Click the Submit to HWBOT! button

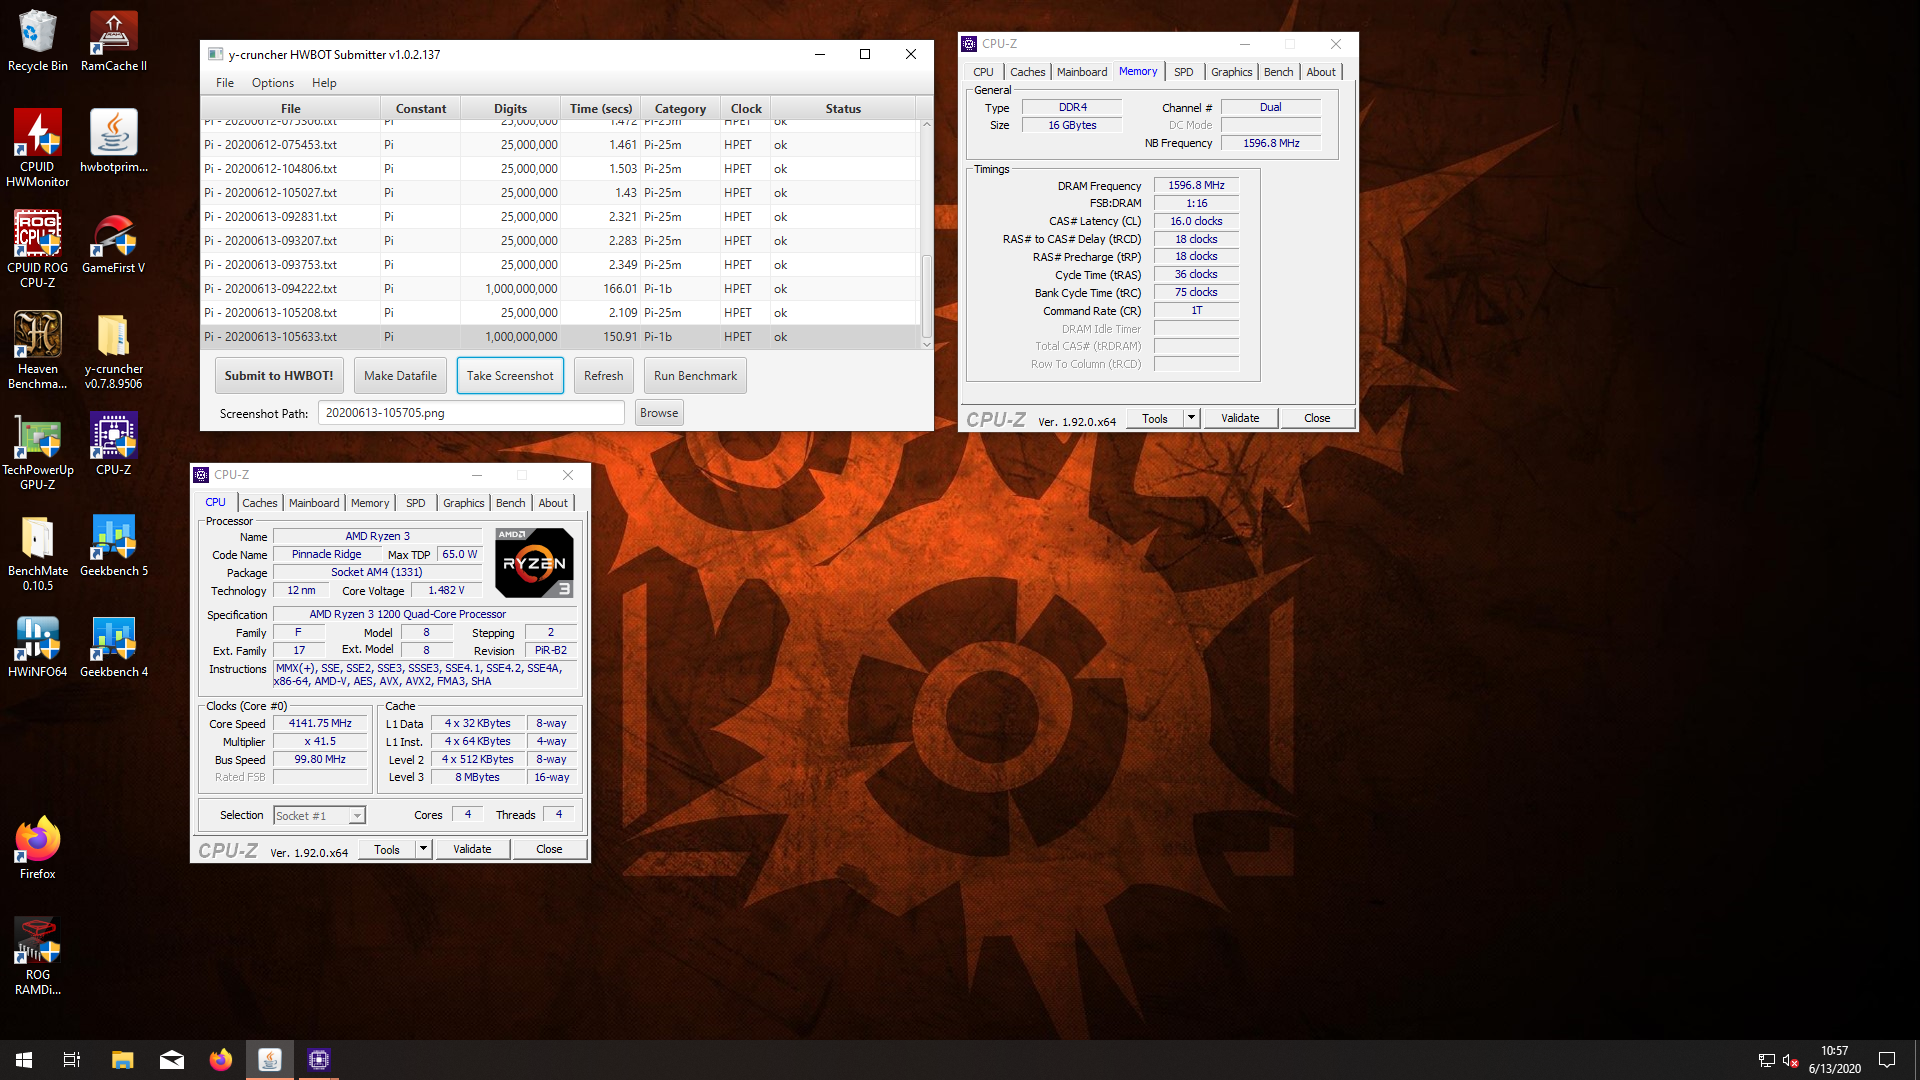coord(279,376)
